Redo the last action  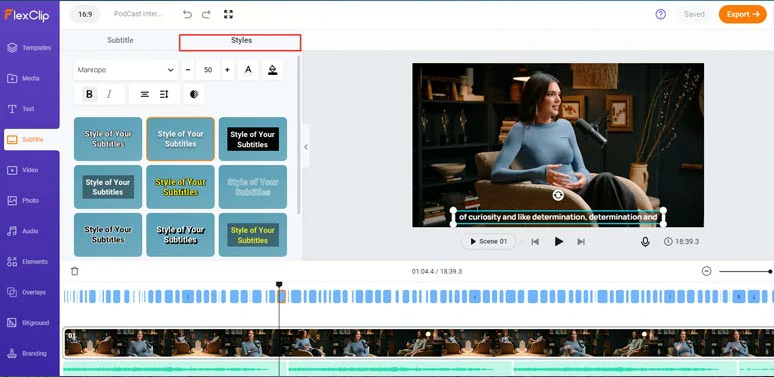206,14
